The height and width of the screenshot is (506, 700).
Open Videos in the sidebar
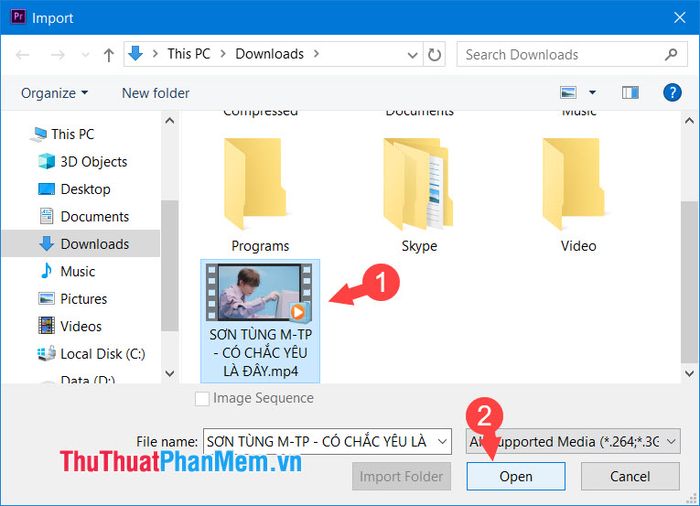[x=81, y=326]
